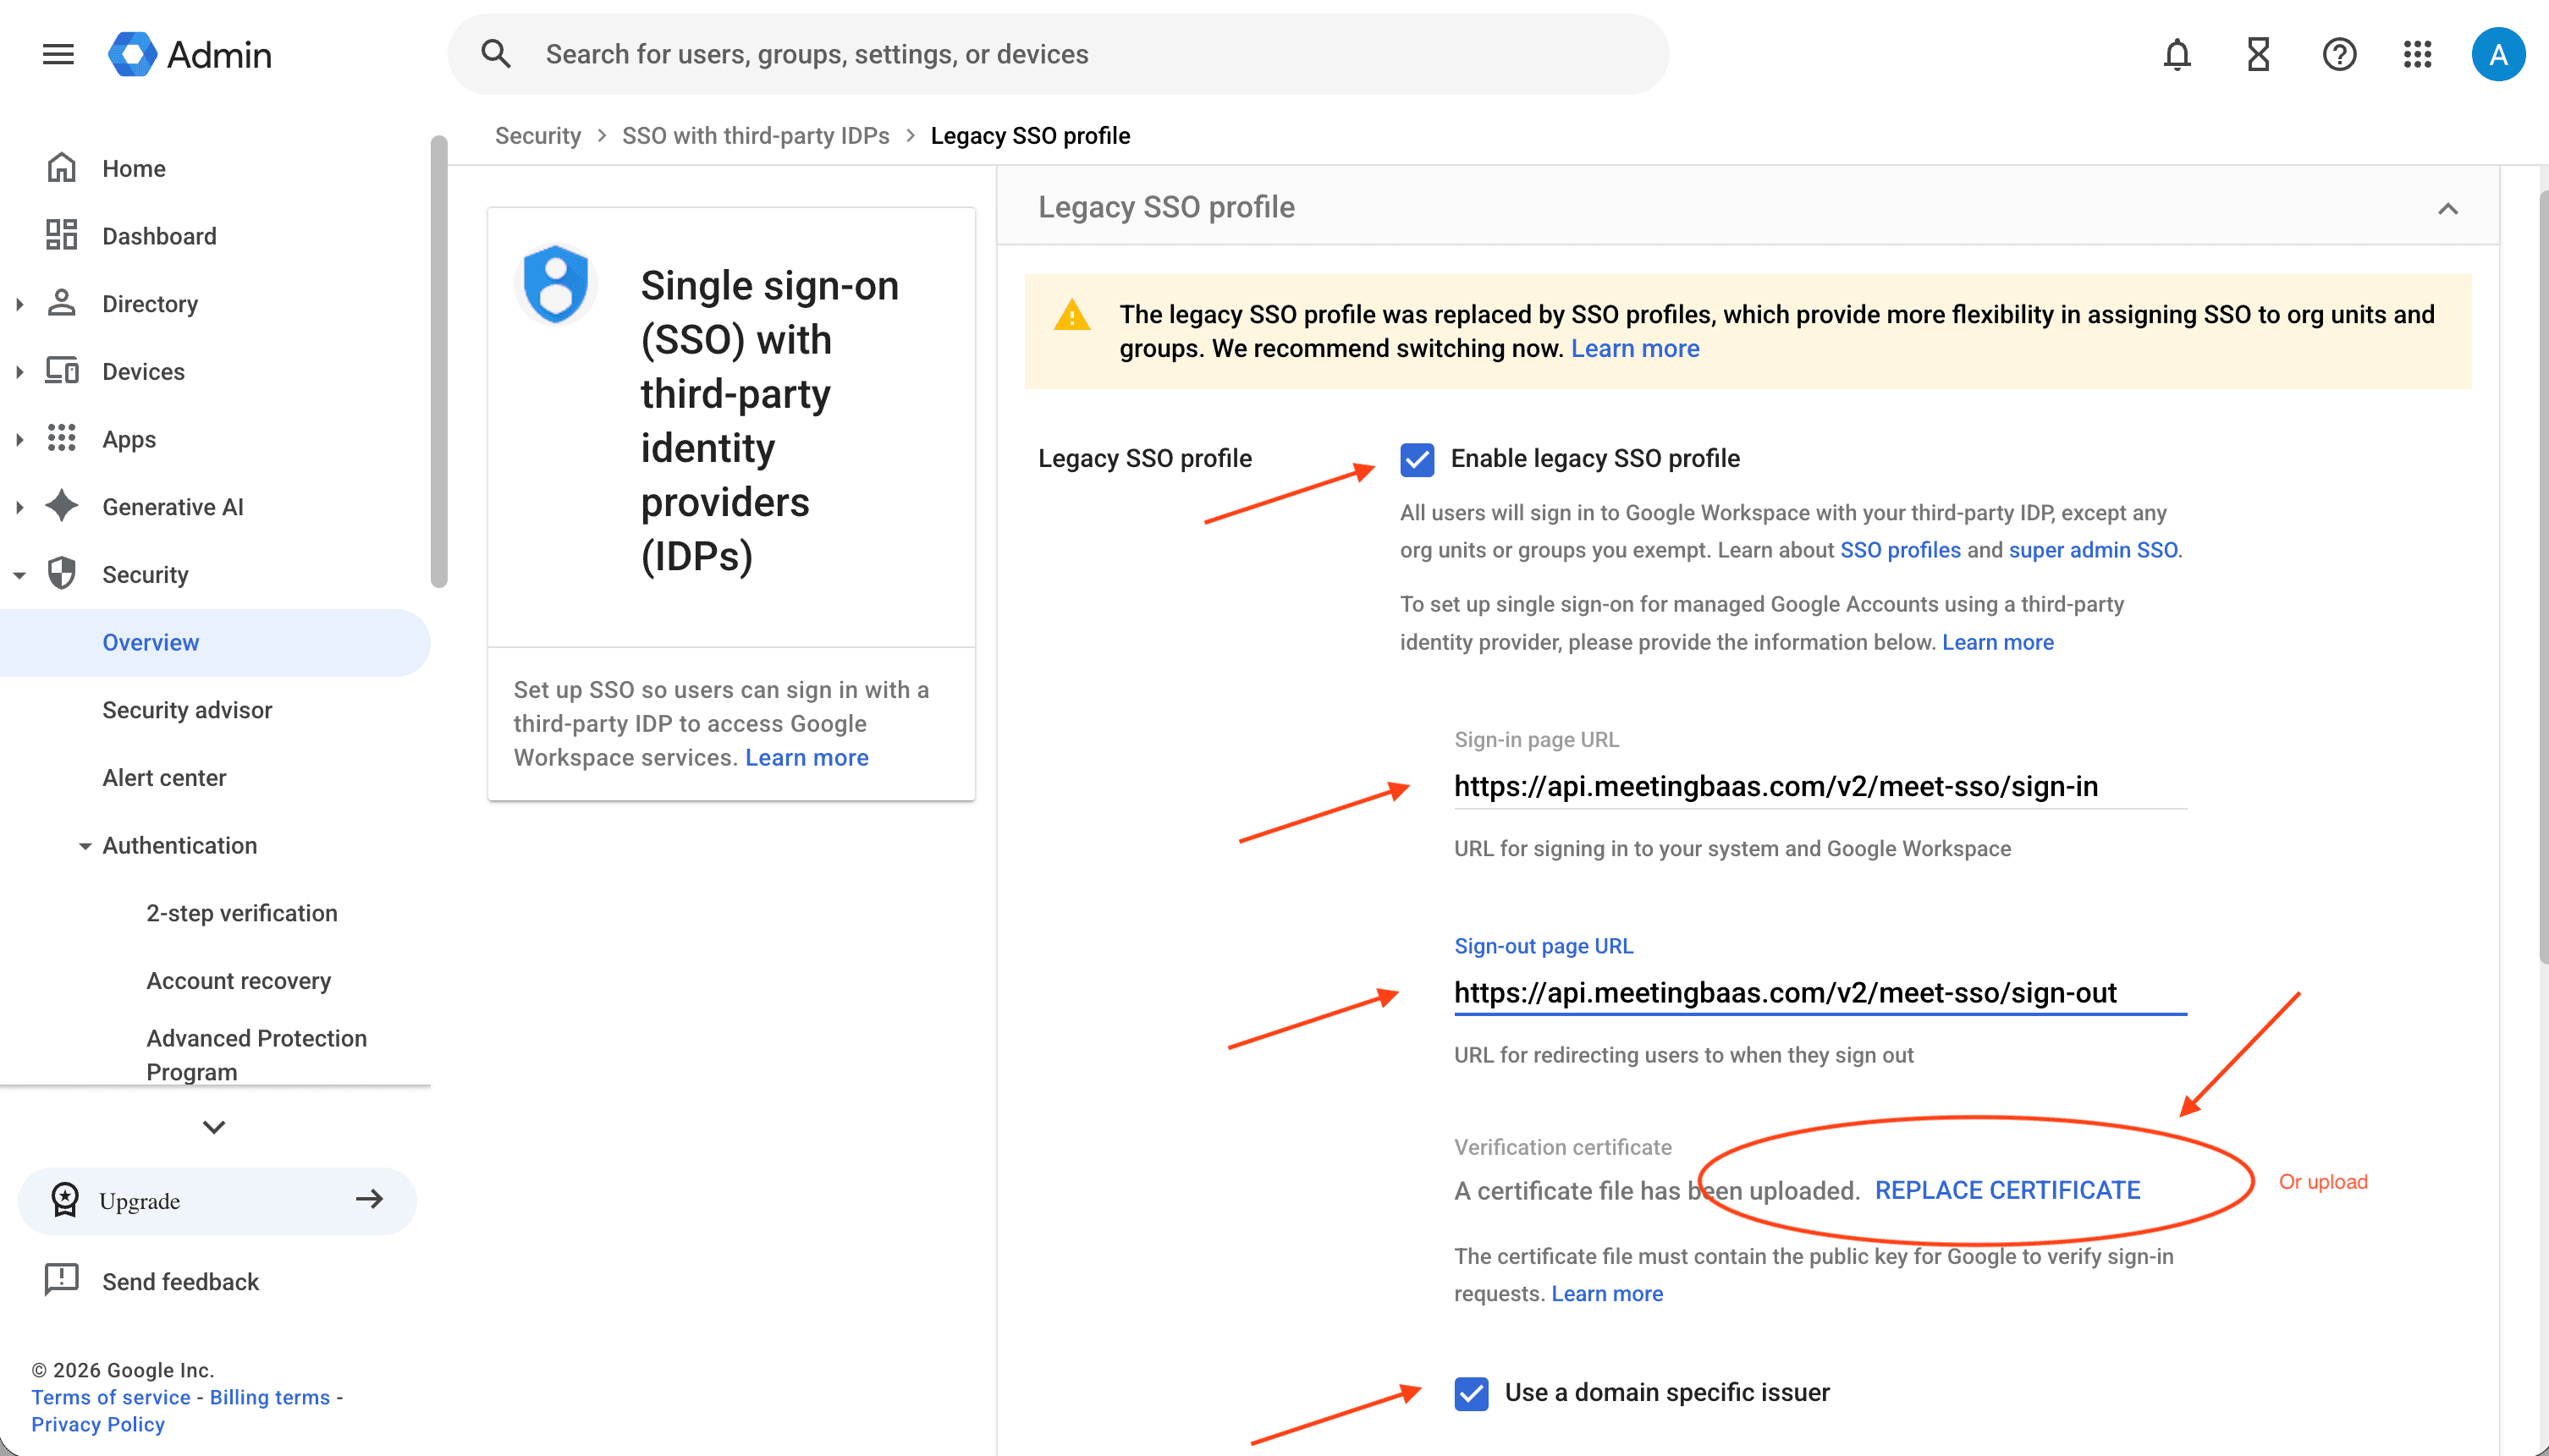Click the Upgrade button
This screenshot has width=2549, height=1456.
coord(217,1200)
